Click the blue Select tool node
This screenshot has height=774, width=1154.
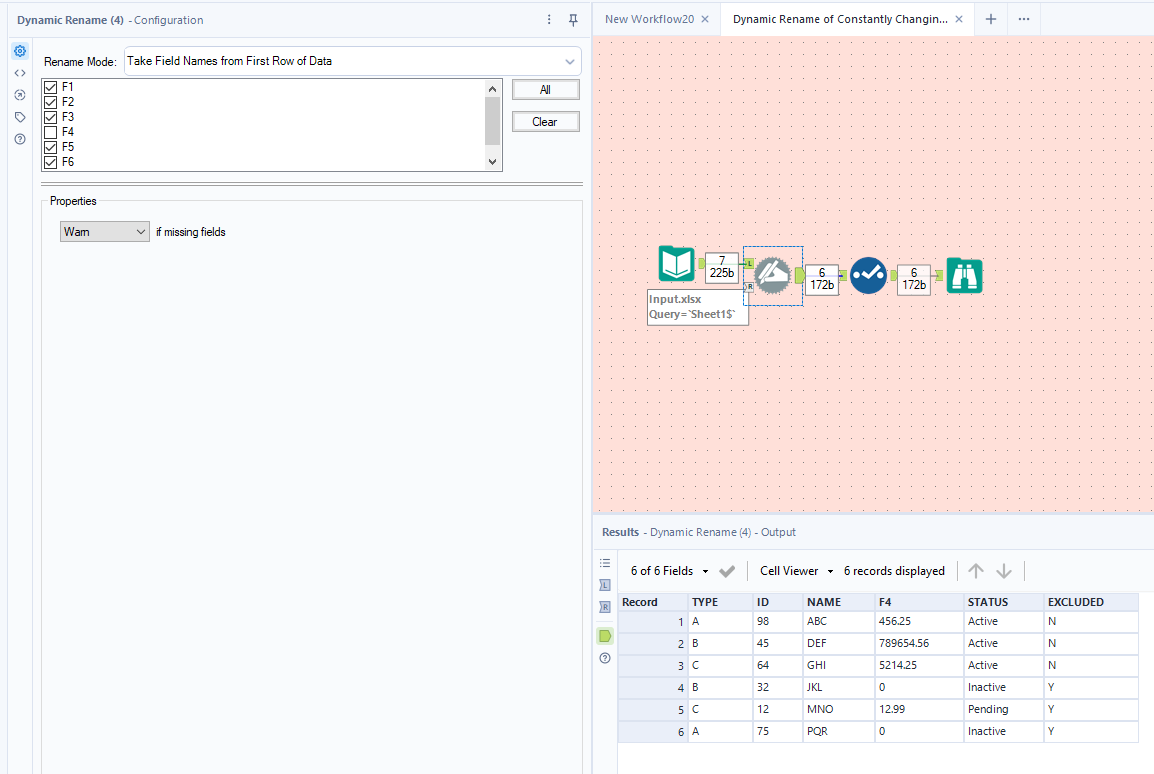[x=868, y=275]
